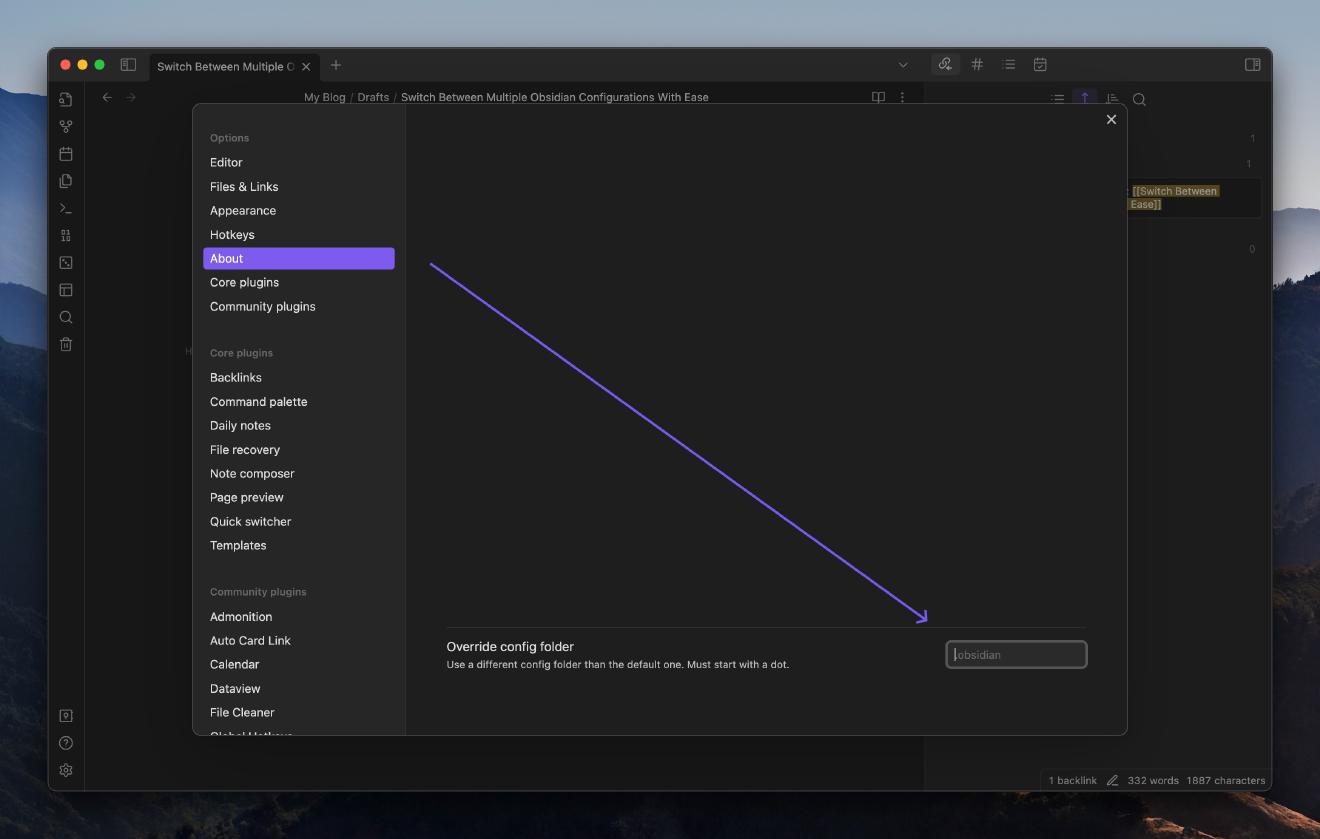This screenshot has height=839, width=1320.
Task: Click the trash can ribbon icon
Action: [x=66, y=344]
